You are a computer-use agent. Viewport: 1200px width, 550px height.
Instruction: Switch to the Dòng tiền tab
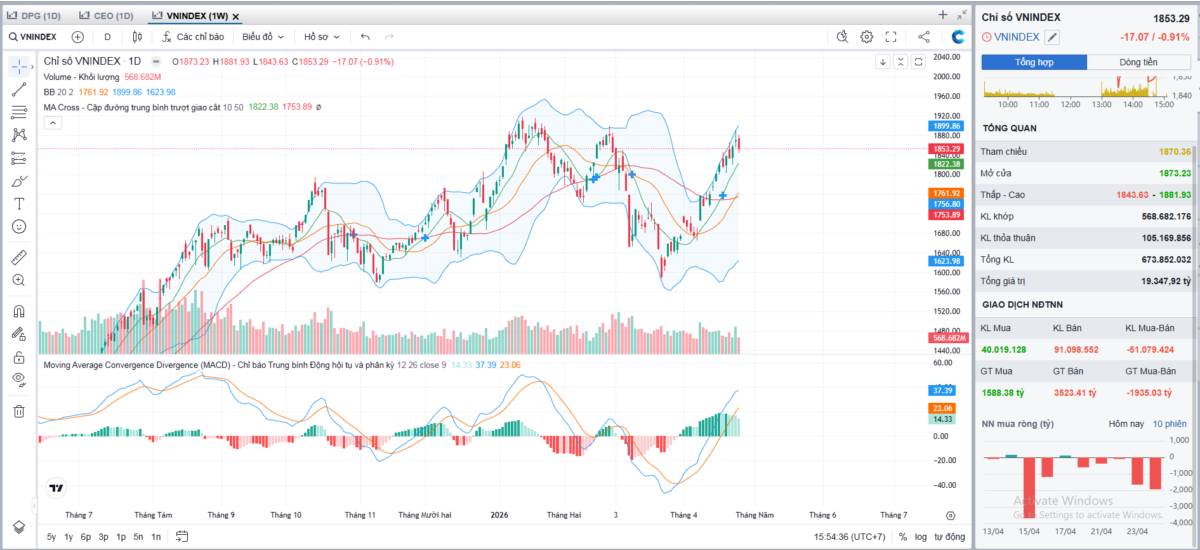(1138, 62)
